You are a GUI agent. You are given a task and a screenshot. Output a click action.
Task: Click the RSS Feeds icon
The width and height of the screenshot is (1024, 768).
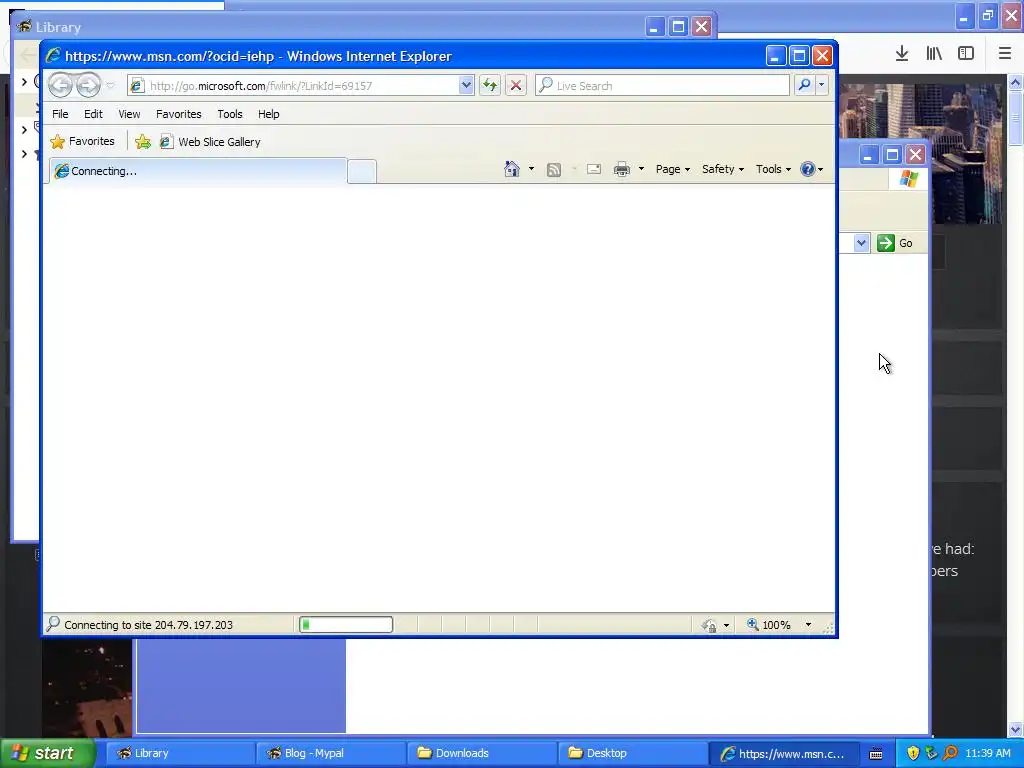tap(554, 170)
